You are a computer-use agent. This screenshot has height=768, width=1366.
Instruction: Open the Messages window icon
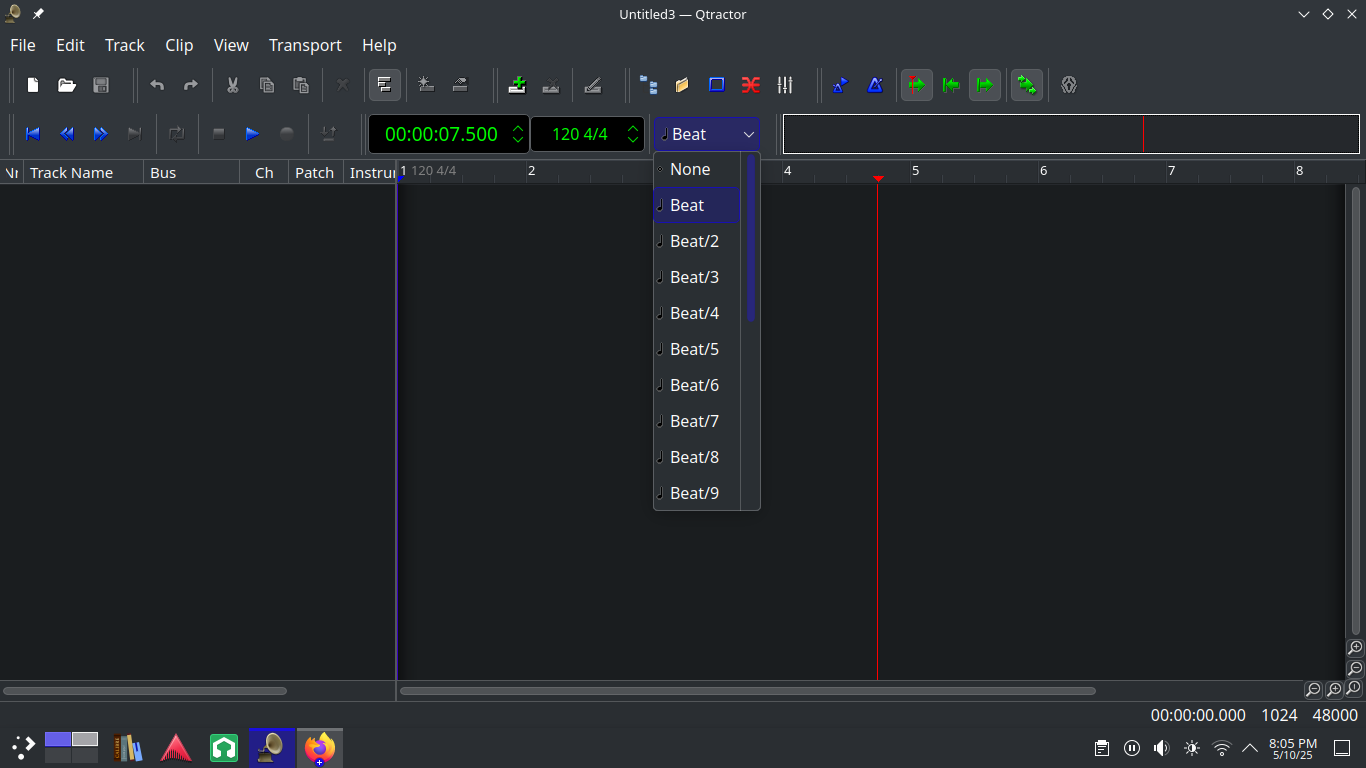pos(717,85)
